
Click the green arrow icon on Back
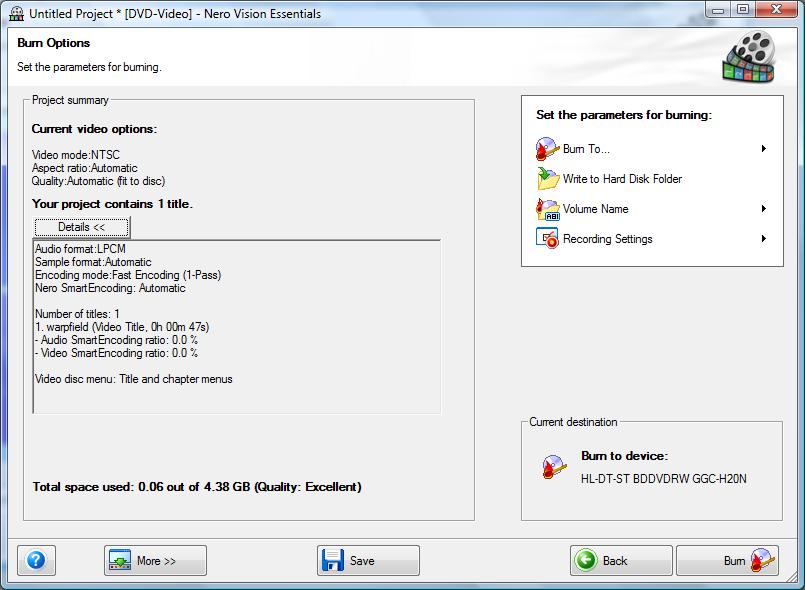tap(586, 560)
